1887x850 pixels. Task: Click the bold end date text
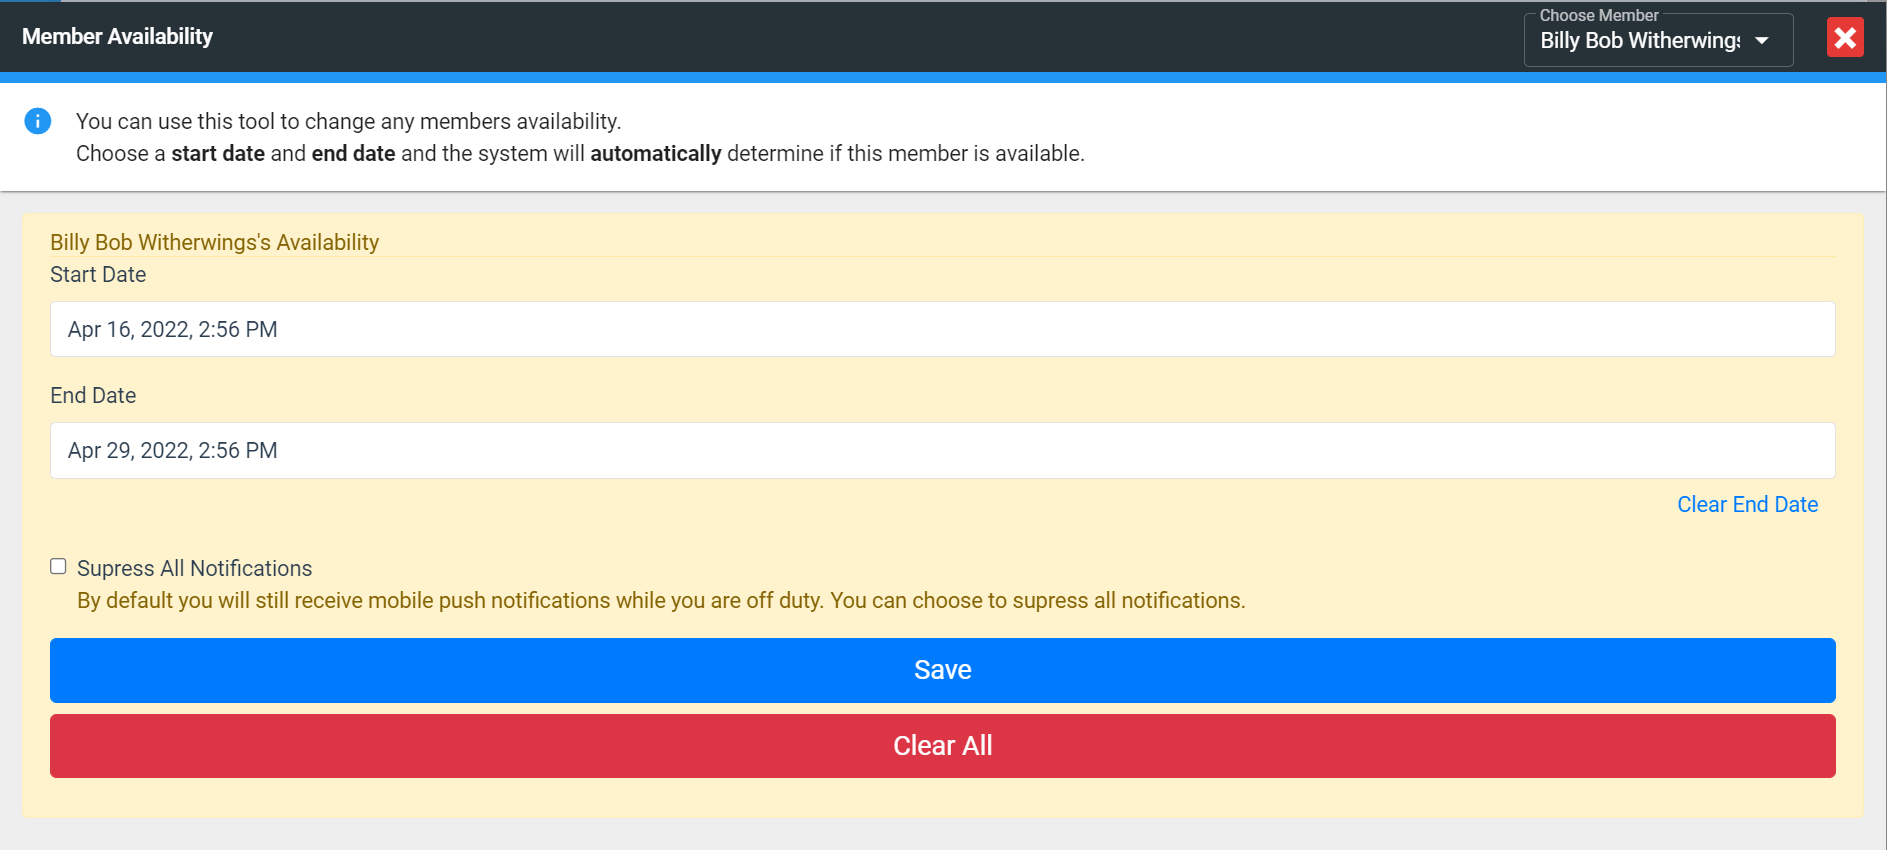(353, 154)
